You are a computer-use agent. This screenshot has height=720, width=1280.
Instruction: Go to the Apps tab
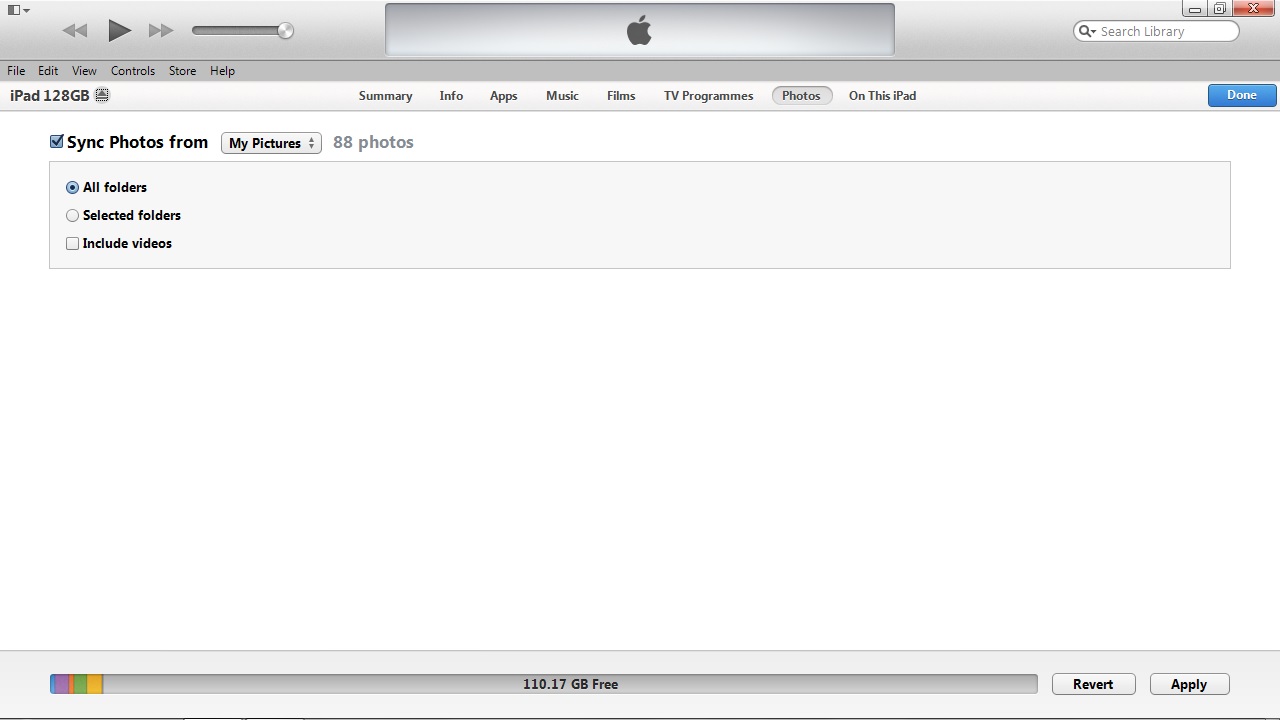[503, 96]
